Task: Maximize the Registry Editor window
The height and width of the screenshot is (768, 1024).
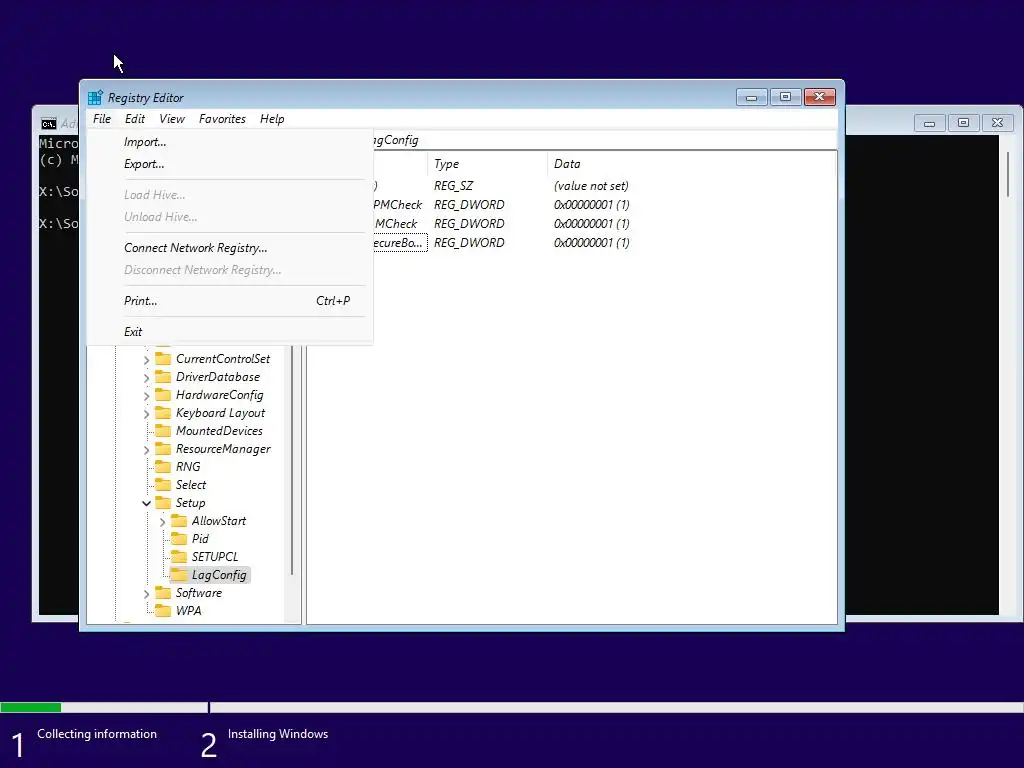Action: [786, 97]
